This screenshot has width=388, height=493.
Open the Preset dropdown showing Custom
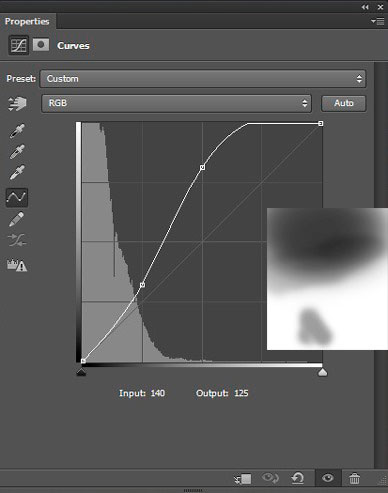pyautogui.click(x=203, y=79)
